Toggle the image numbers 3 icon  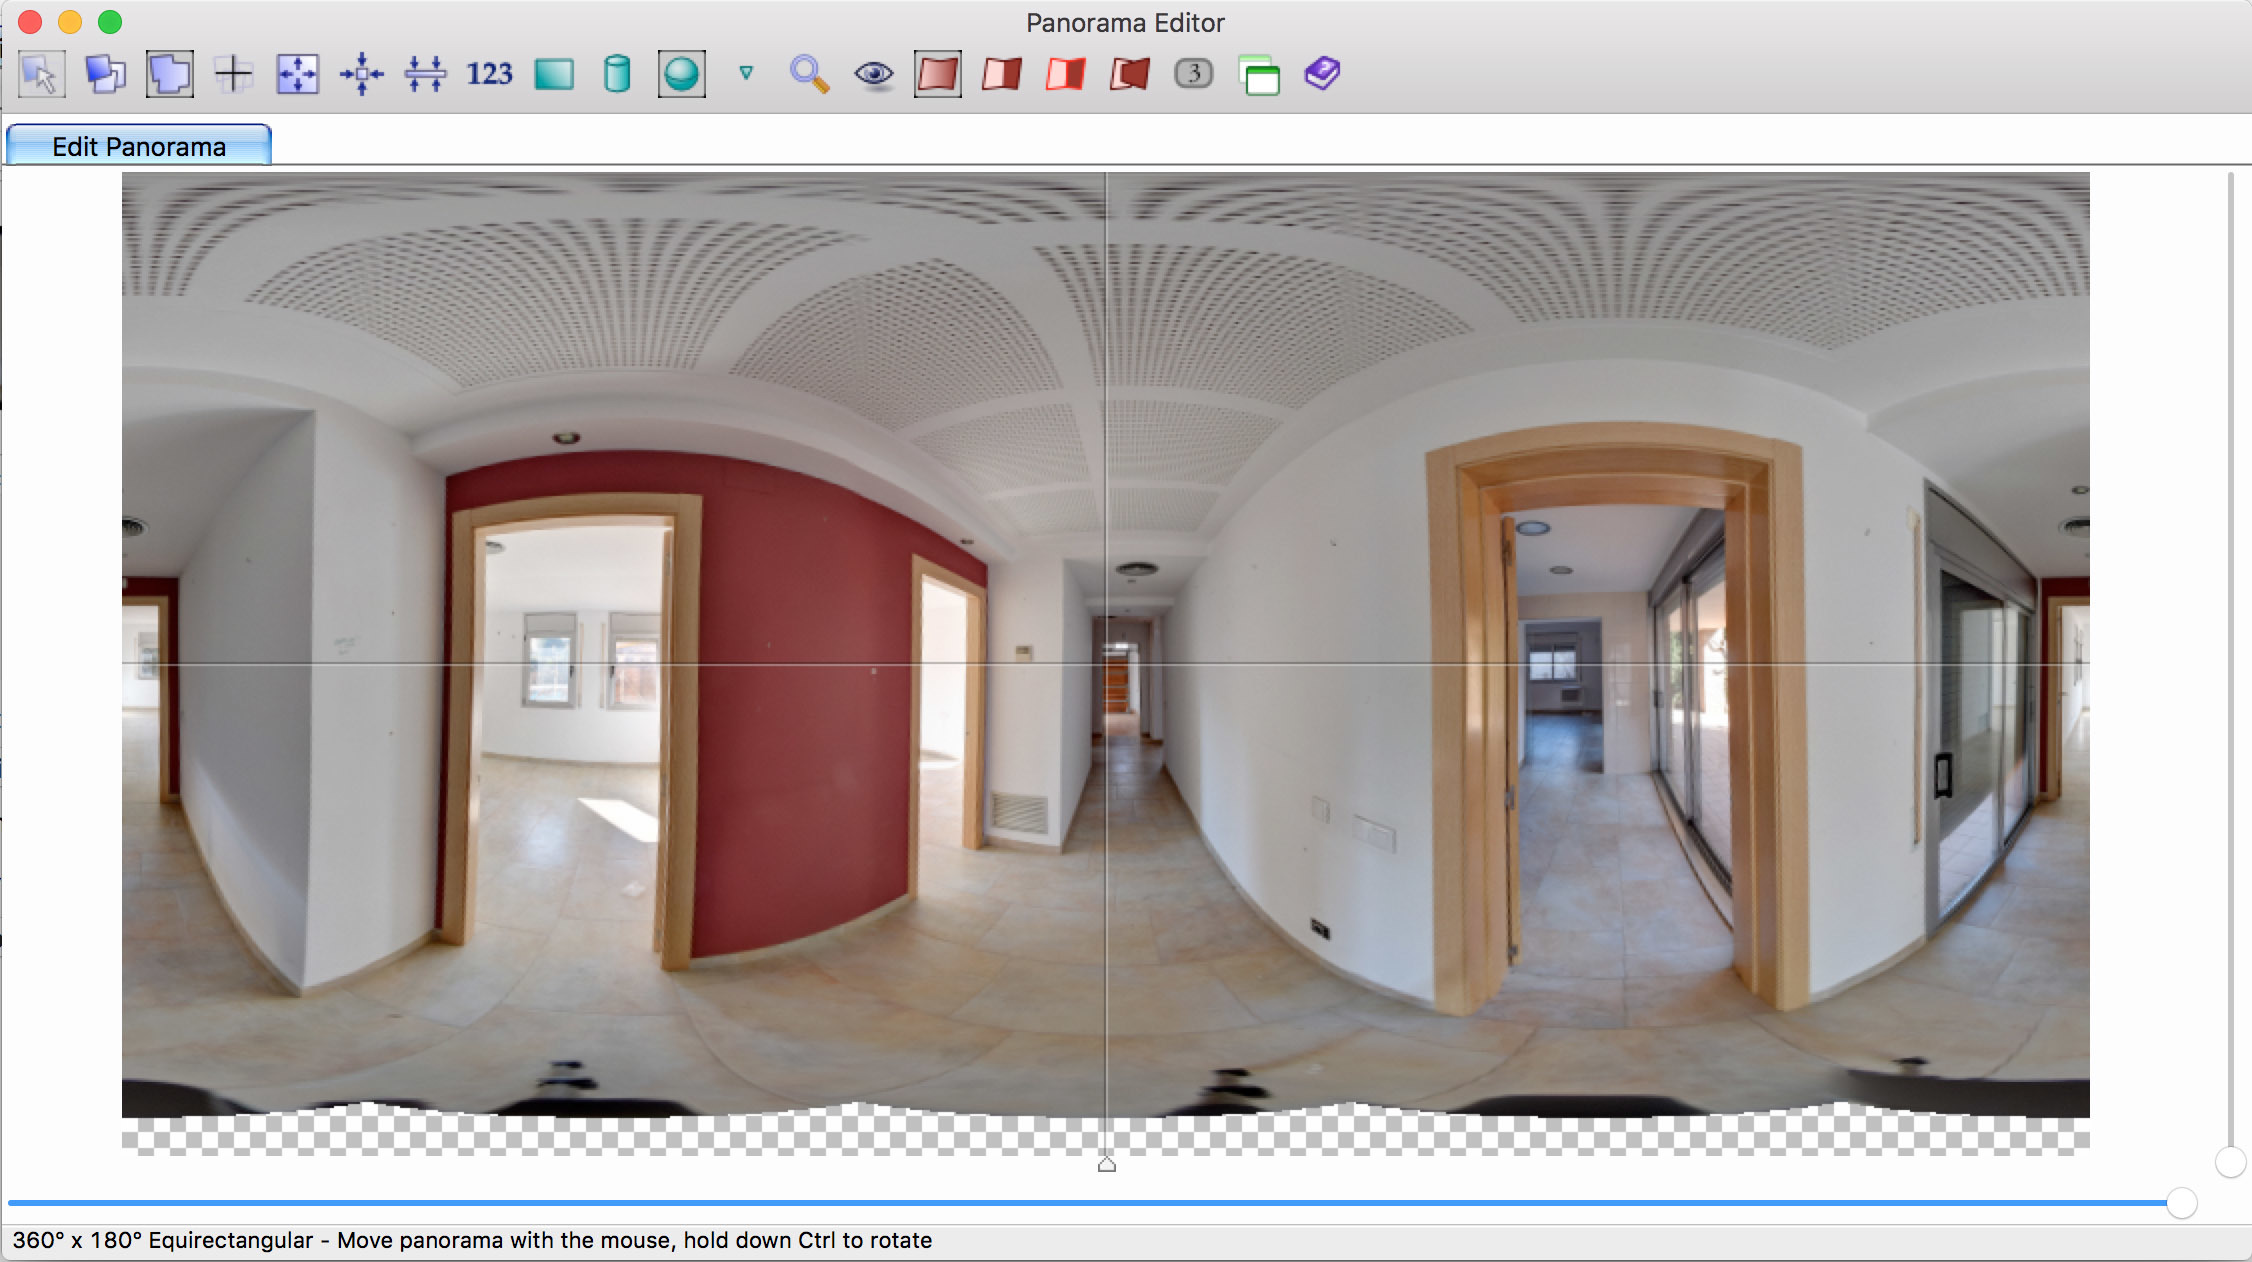pos(1193,73)
